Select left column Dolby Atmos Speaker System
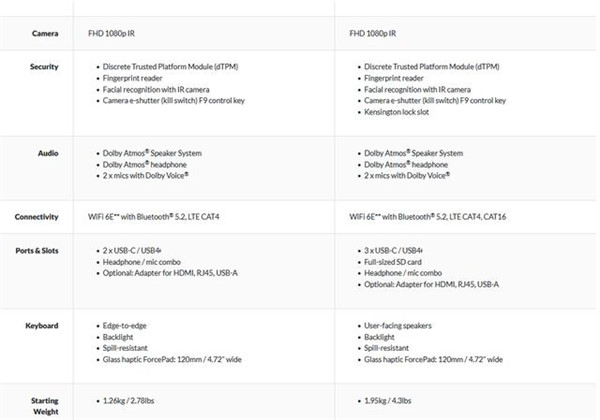 (x=151, y=153)
